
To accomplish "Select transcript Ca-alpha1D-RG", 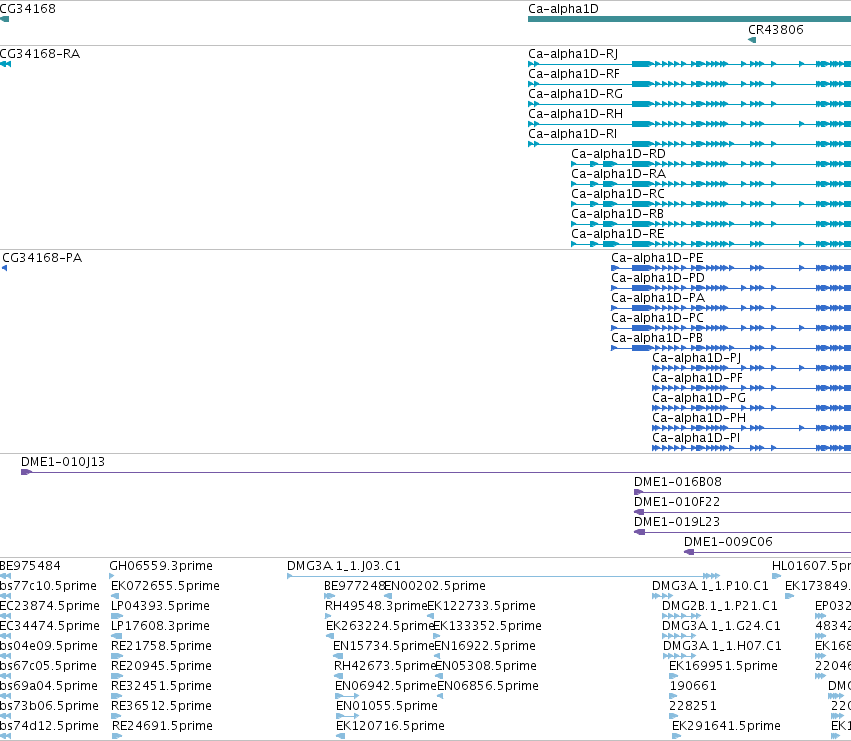I will coord(689,104).
